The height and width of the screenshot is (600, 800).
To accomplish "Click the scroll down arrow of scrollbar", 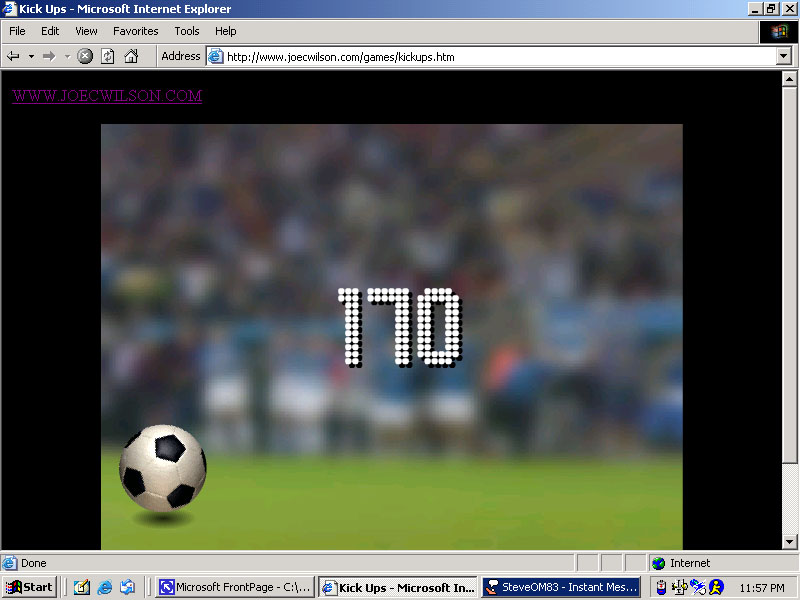I will pos(791,542).
